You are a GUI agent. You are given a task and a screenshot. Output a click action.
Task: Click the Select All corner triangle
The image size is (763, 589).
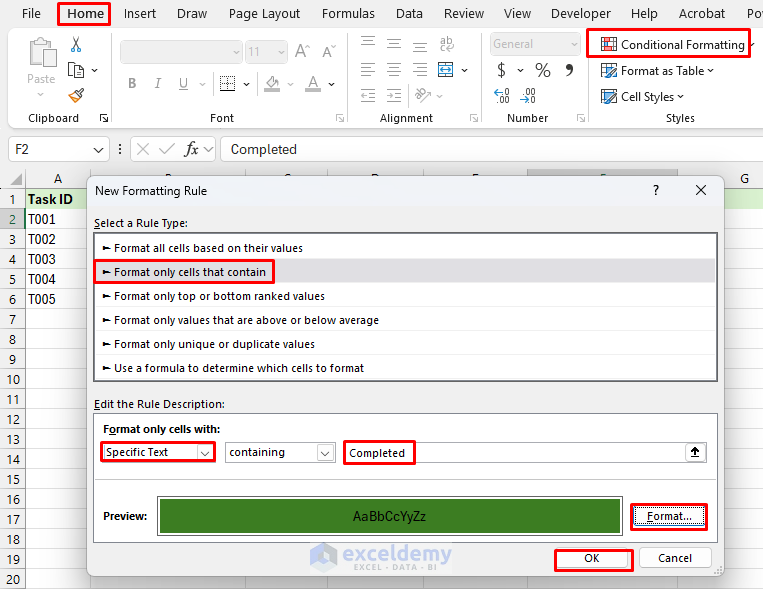[16, 179]
